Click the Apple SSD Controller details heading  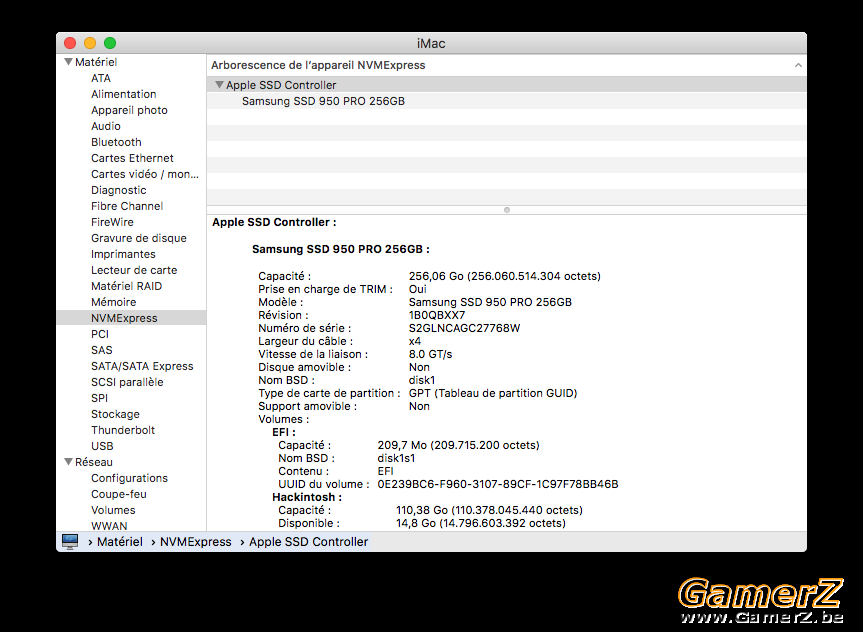click(274, 222)
